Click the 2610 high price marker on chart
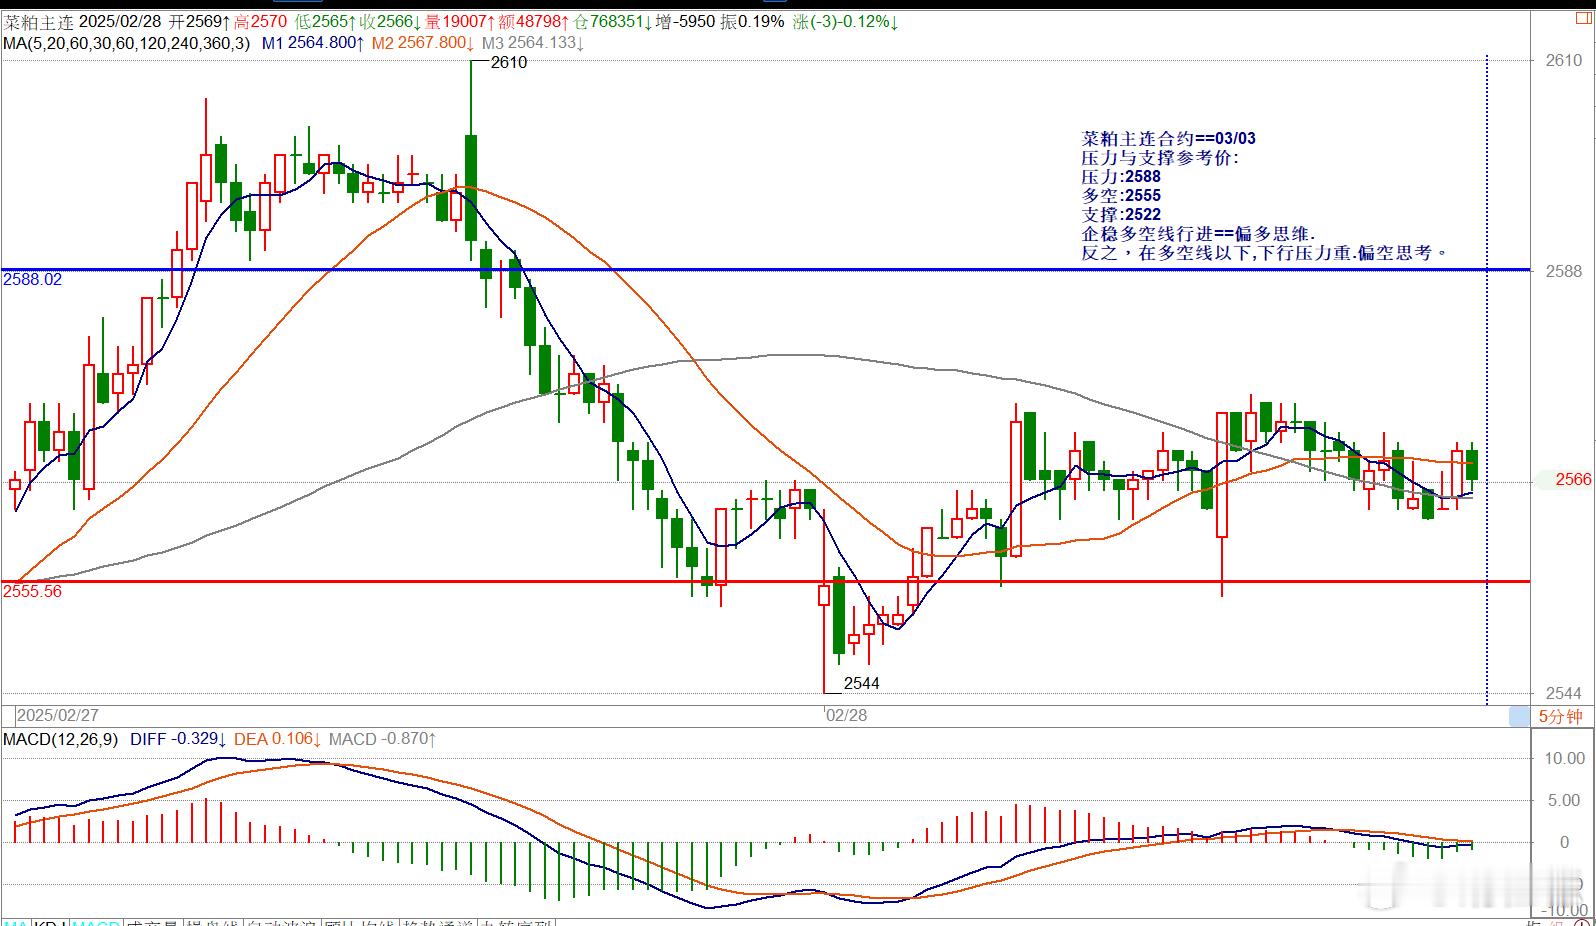1596x926 pixels. pyautogui.click(x=509, y=62)
